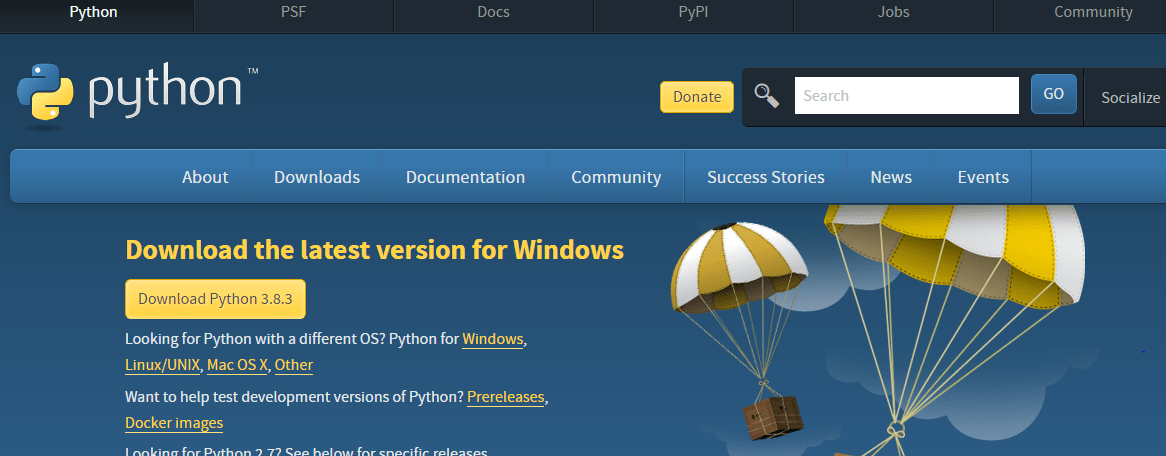
Task: Open the Socialize menu
Action: pos(1130,97)
